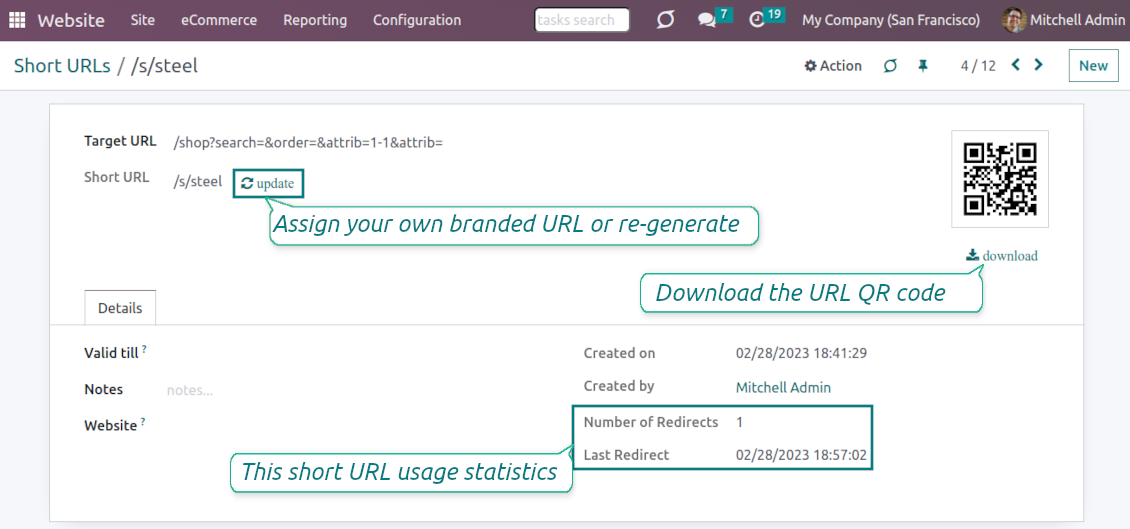The width and height of the screenshot is (1130, 529).
Task: Open the apps grid menu icon
Action: [x=17, y=20]
